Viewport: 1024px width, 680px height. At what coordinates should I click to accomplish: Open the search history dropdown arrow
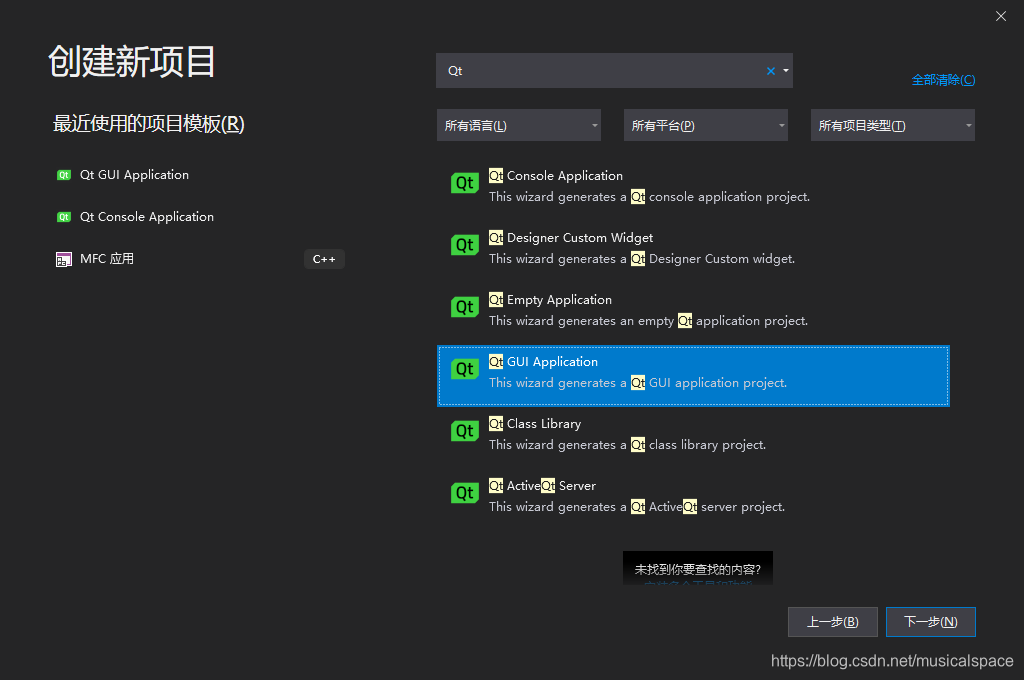[786, 71]
